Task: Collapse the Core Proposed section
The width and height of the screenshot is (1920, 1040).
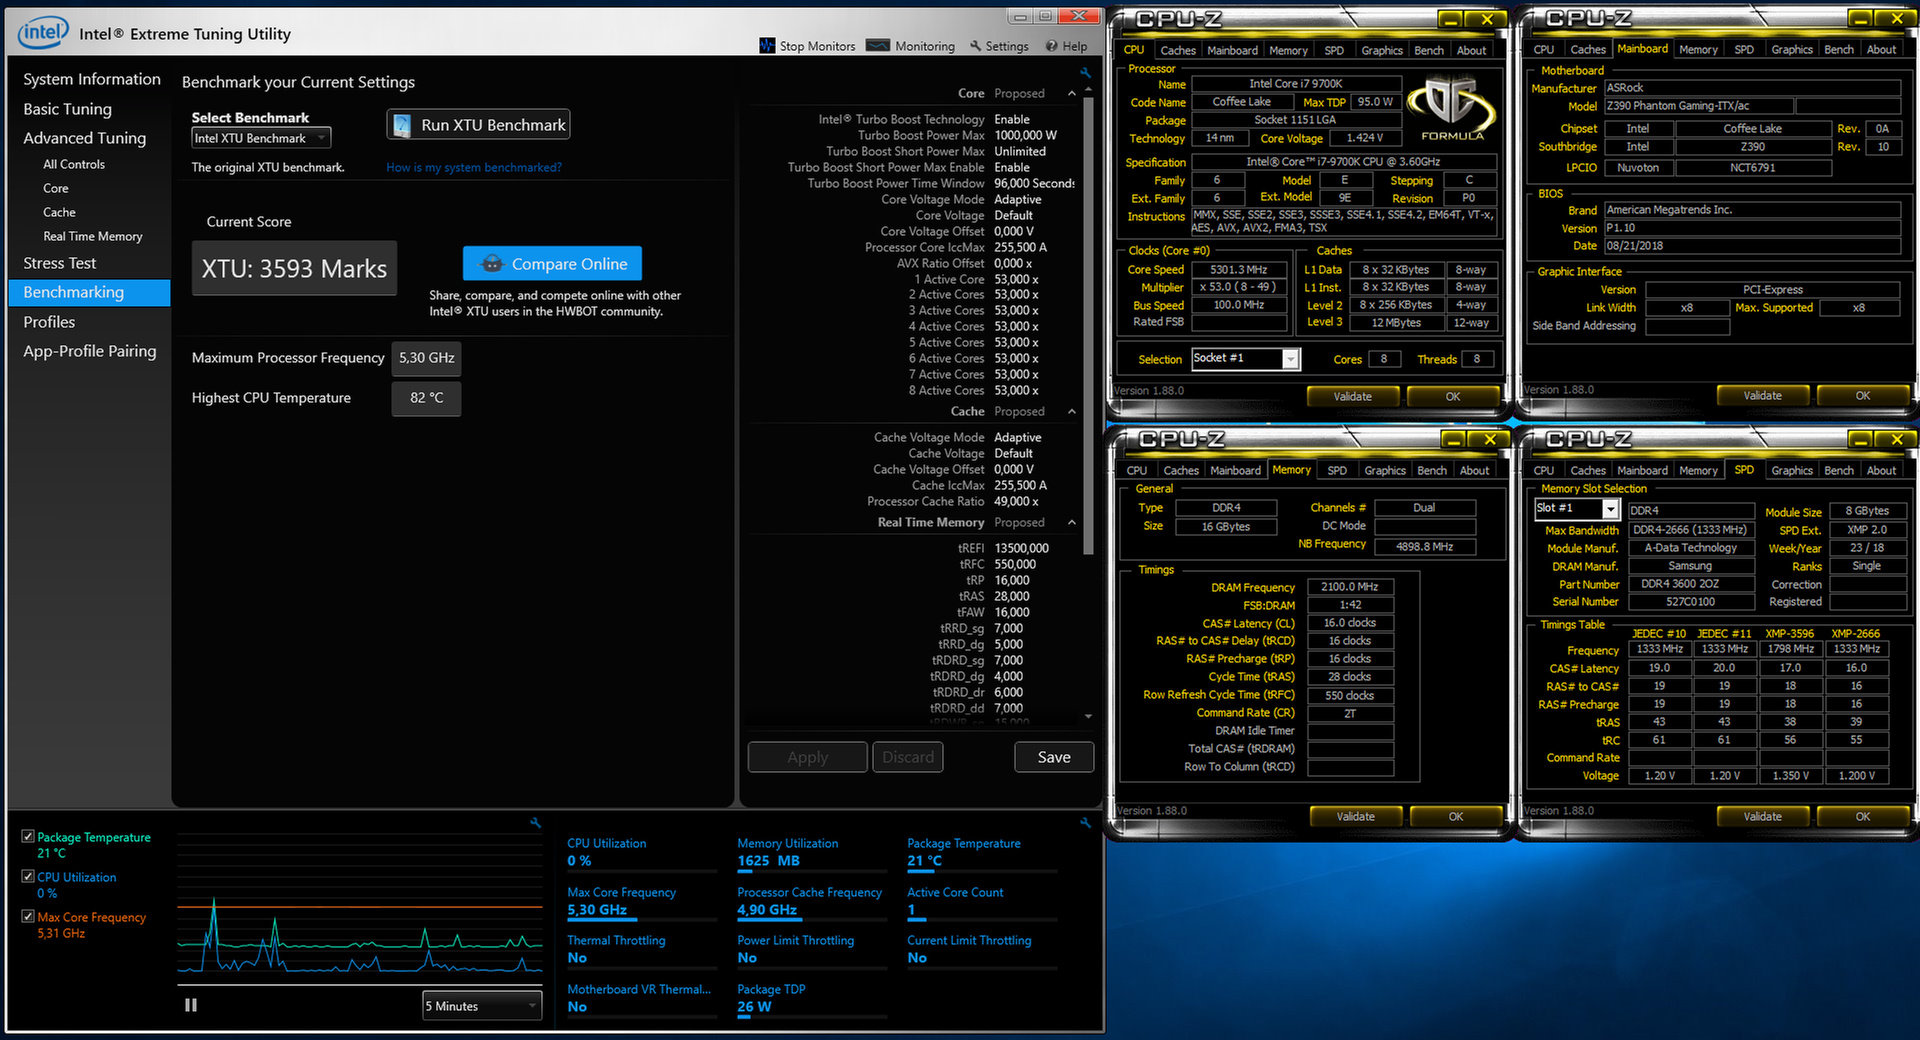Action: pyautogui.click(x=1072, y=93)
